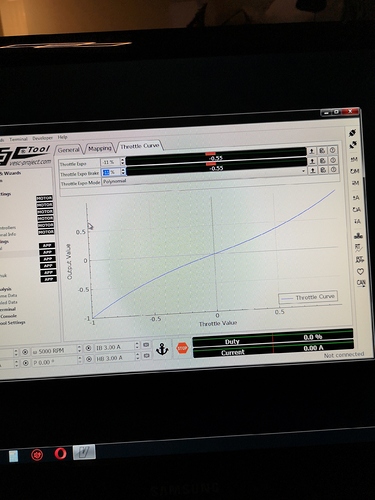Hit the red STOP icon

point(182,348)
